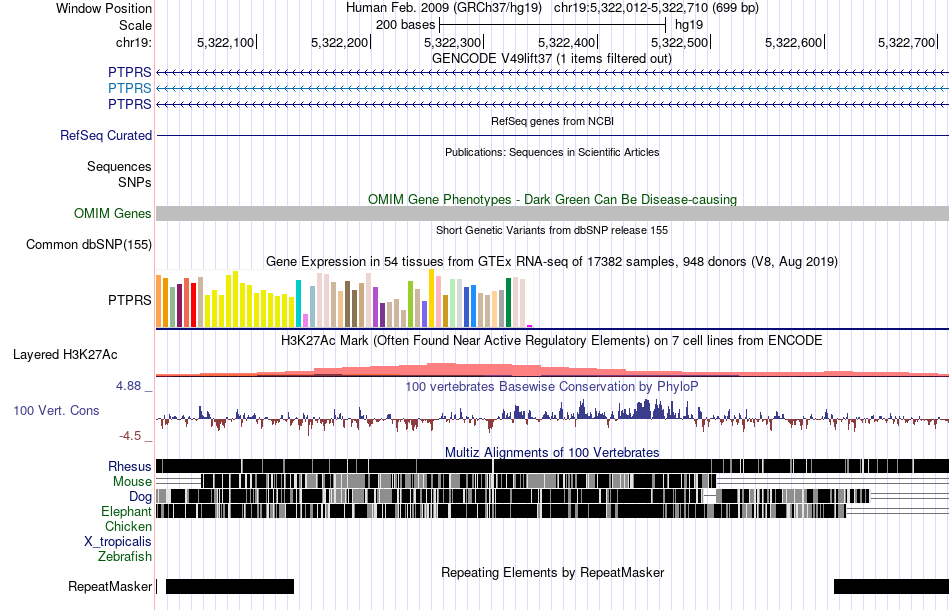Image resolution: width=950 pixels, height=610 pixels.
Task: Click the RefSeq Curated track label
Action: pos(106,136)
